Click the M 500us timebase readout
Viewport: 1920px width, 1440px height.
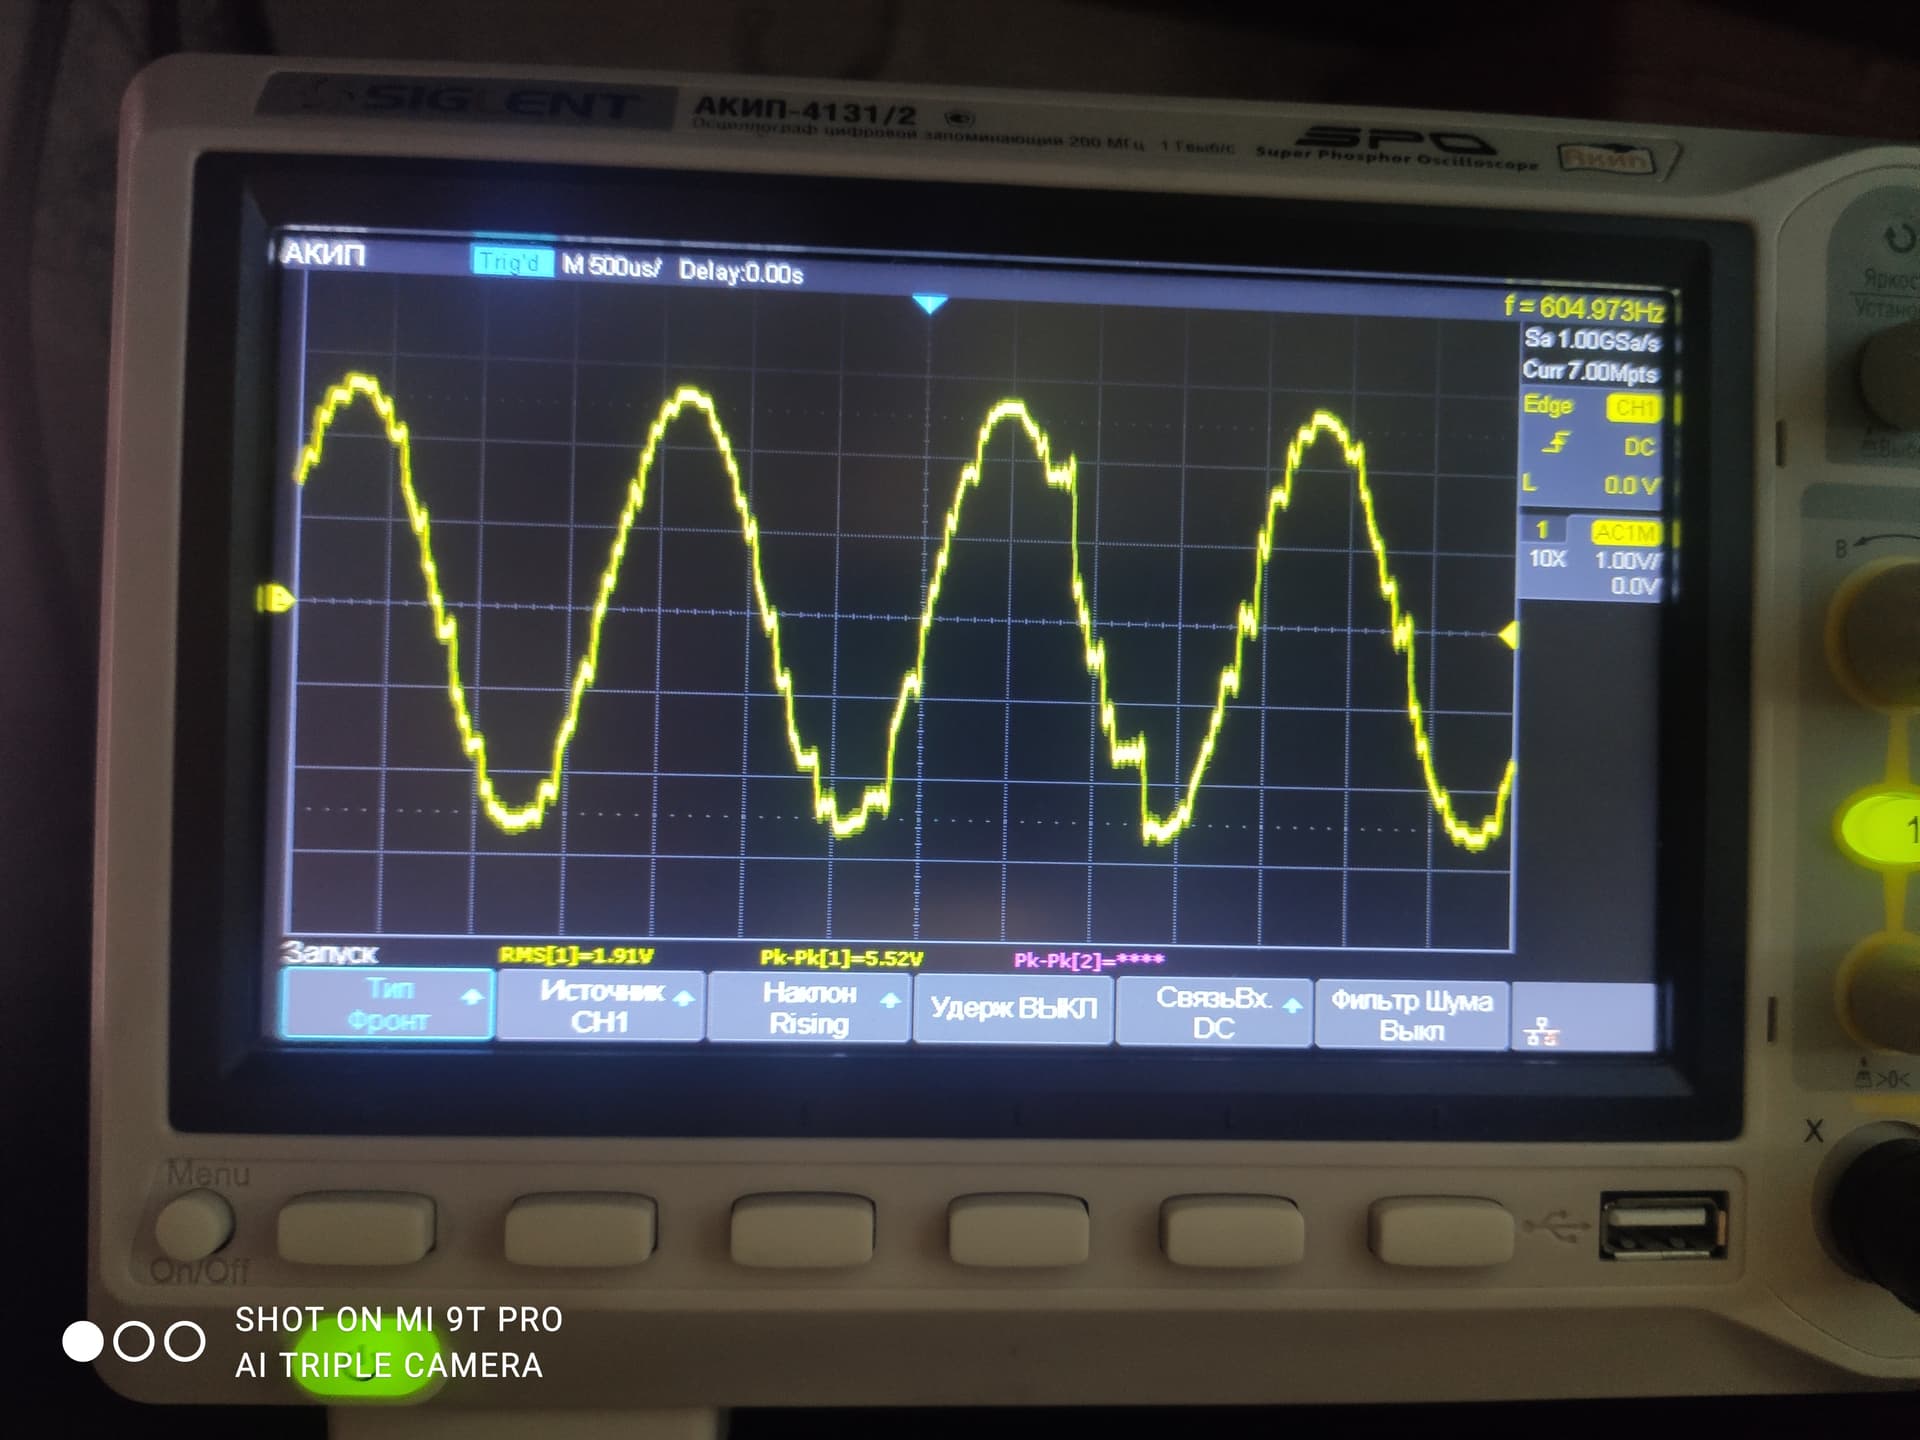[x=611, y=266]
